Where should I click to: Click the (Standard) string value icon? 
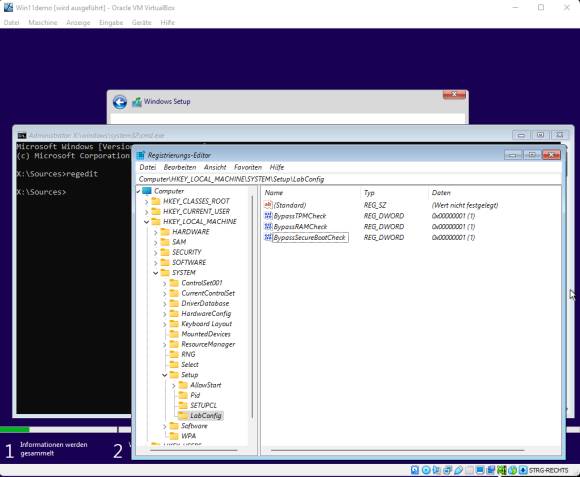tap(268, 204)
